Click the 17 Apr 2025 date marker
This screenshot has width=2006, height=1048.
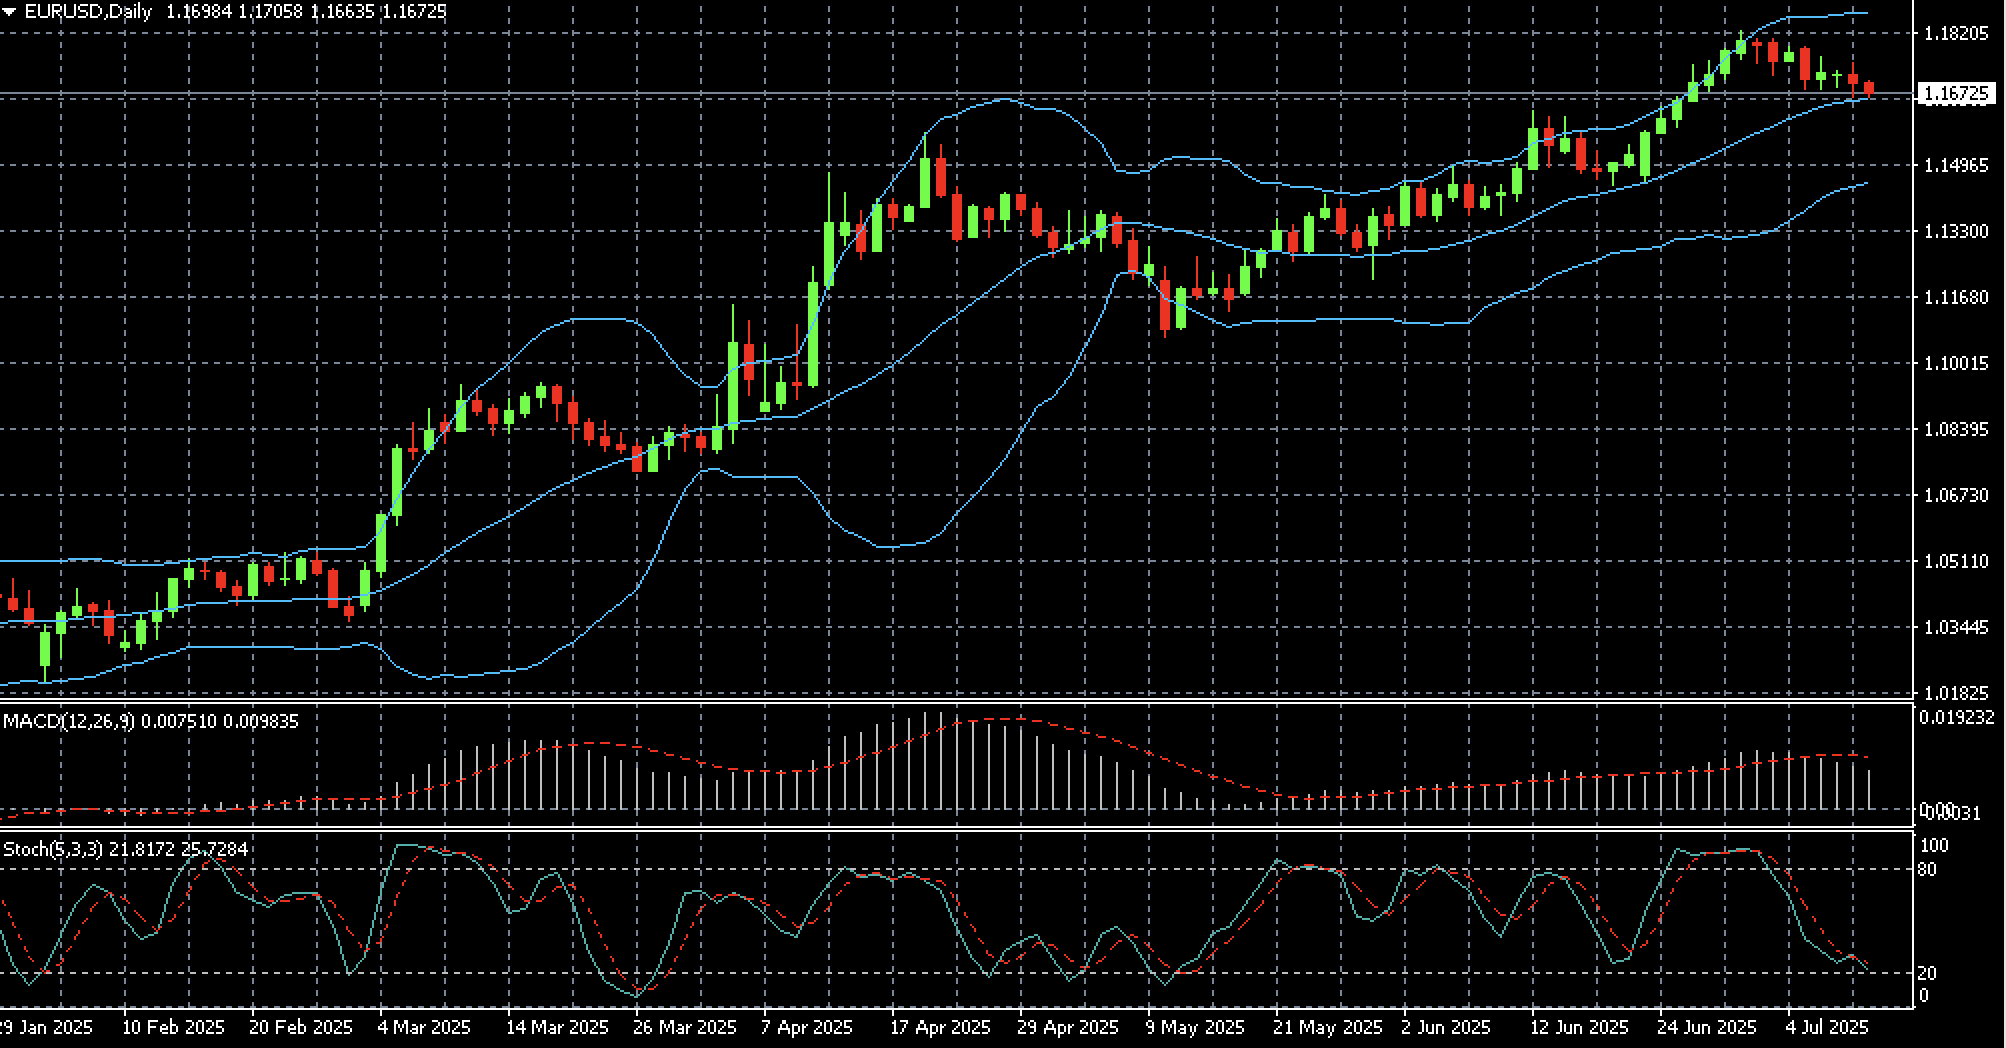click(x=940, y=1027)
